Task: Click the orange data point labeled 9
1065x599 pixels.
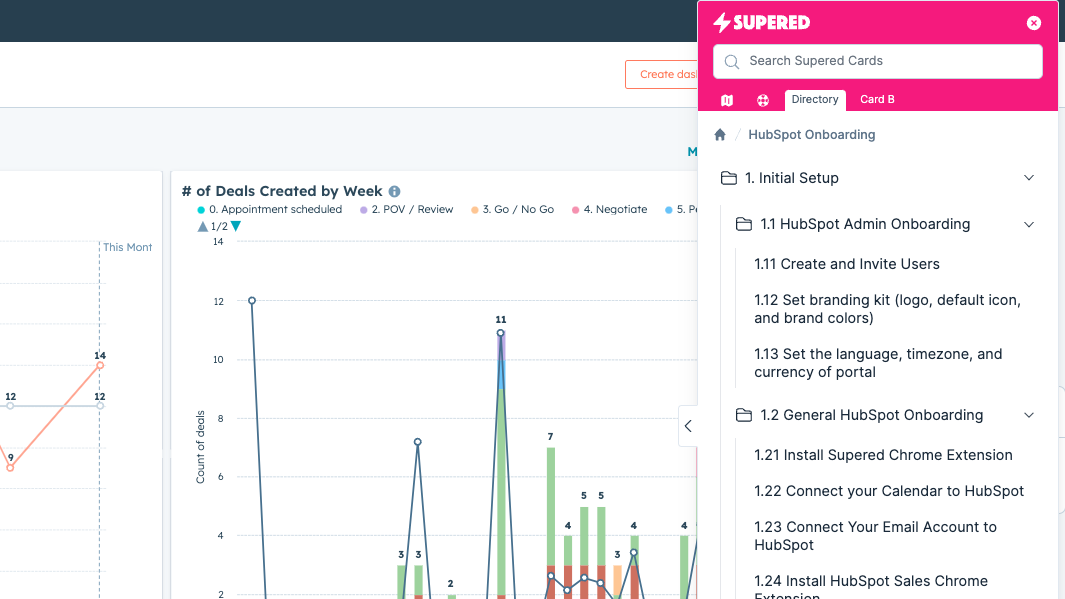Action: tap(10, 468)
